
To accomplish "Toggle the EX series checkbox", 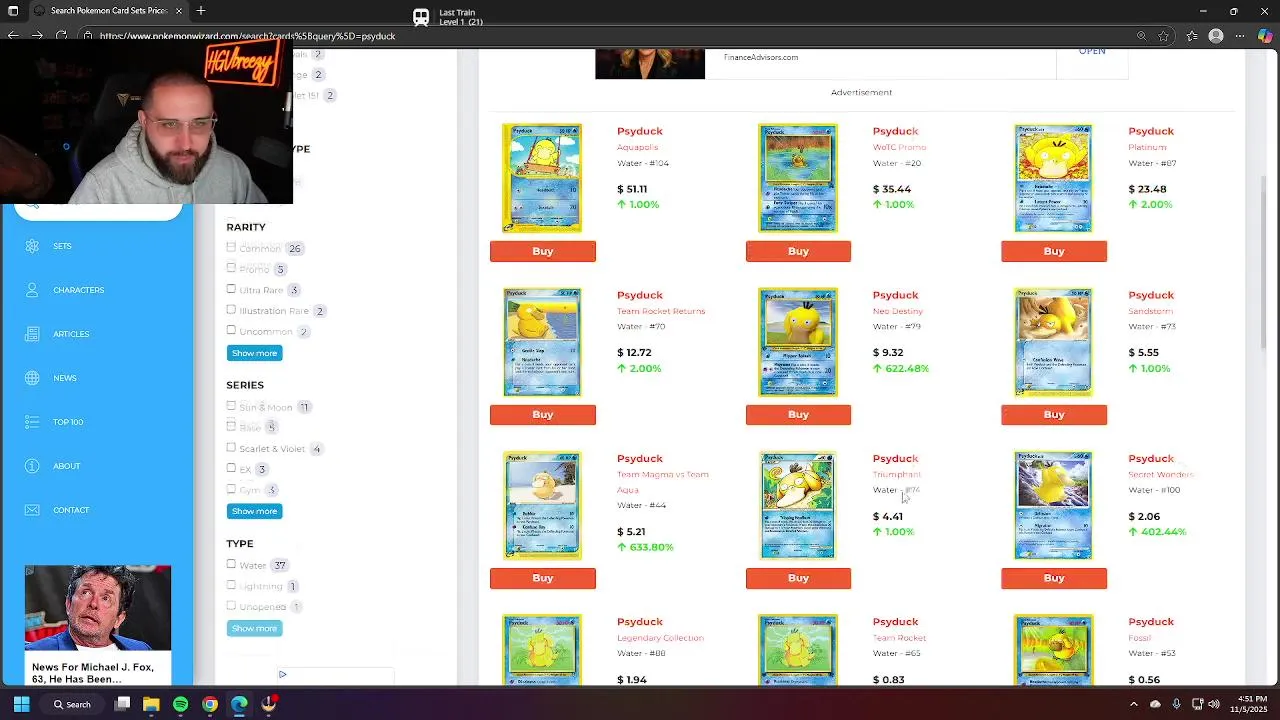I will [x=231, y=468].
